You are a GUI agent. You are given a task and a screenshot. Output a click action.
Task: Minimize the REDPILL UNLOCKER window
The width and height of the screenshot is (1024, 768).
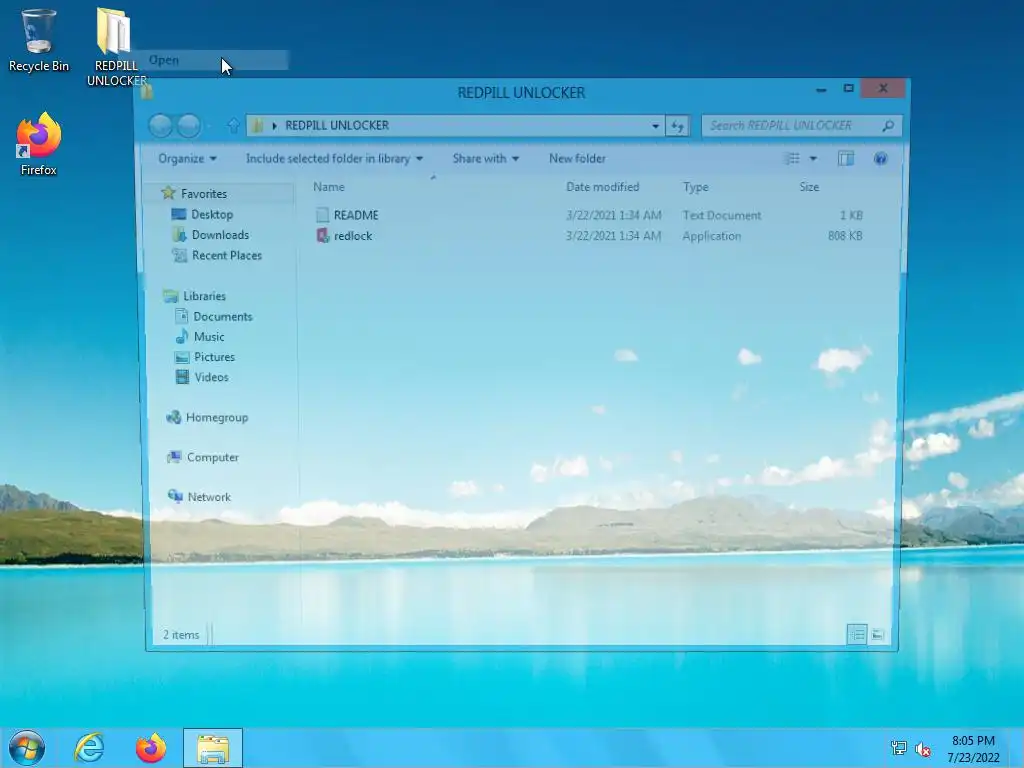[x=821, y=89]
